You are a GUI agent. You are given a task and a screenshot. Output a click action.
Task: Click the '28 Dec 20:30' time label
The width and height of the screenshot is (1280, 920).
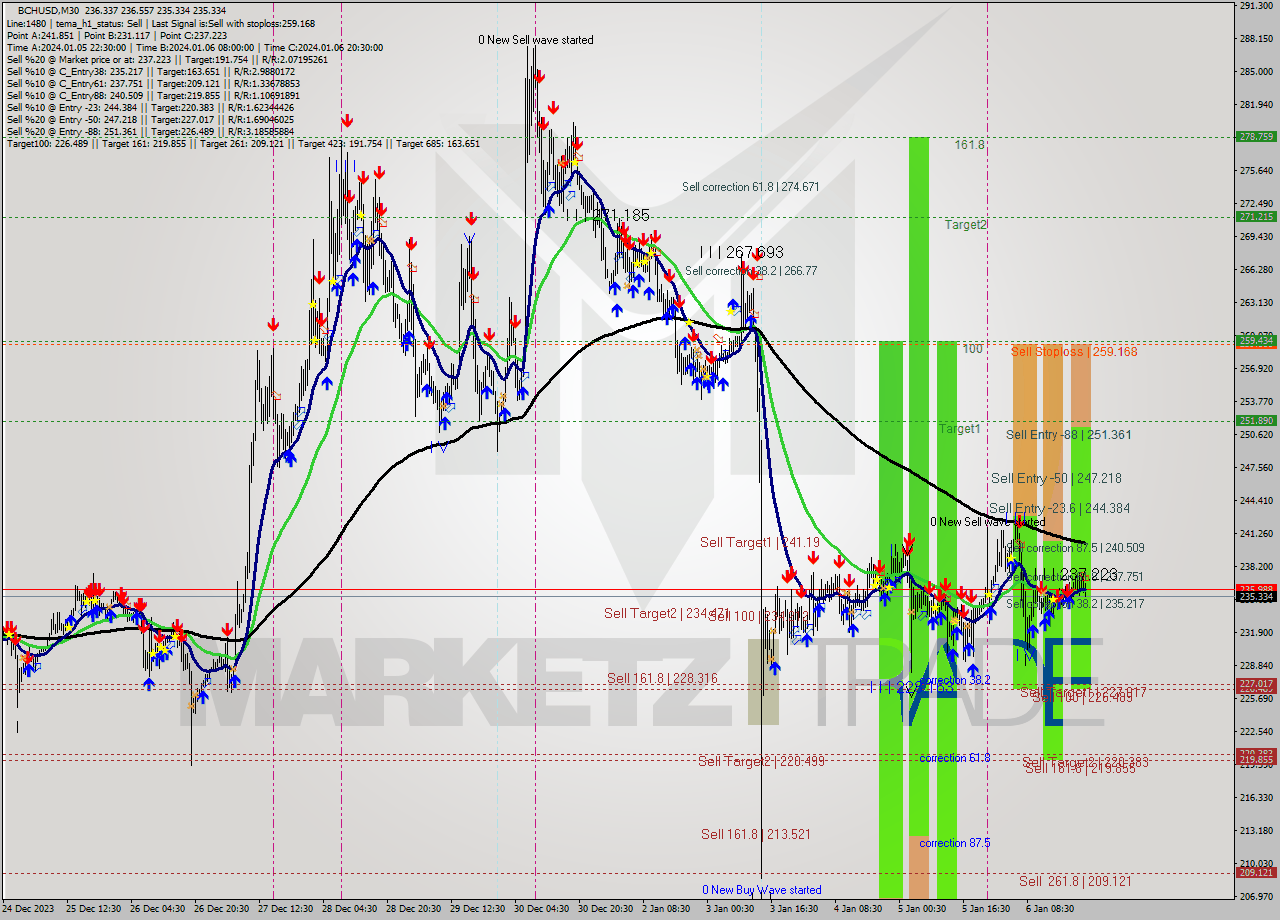point(414,909)
